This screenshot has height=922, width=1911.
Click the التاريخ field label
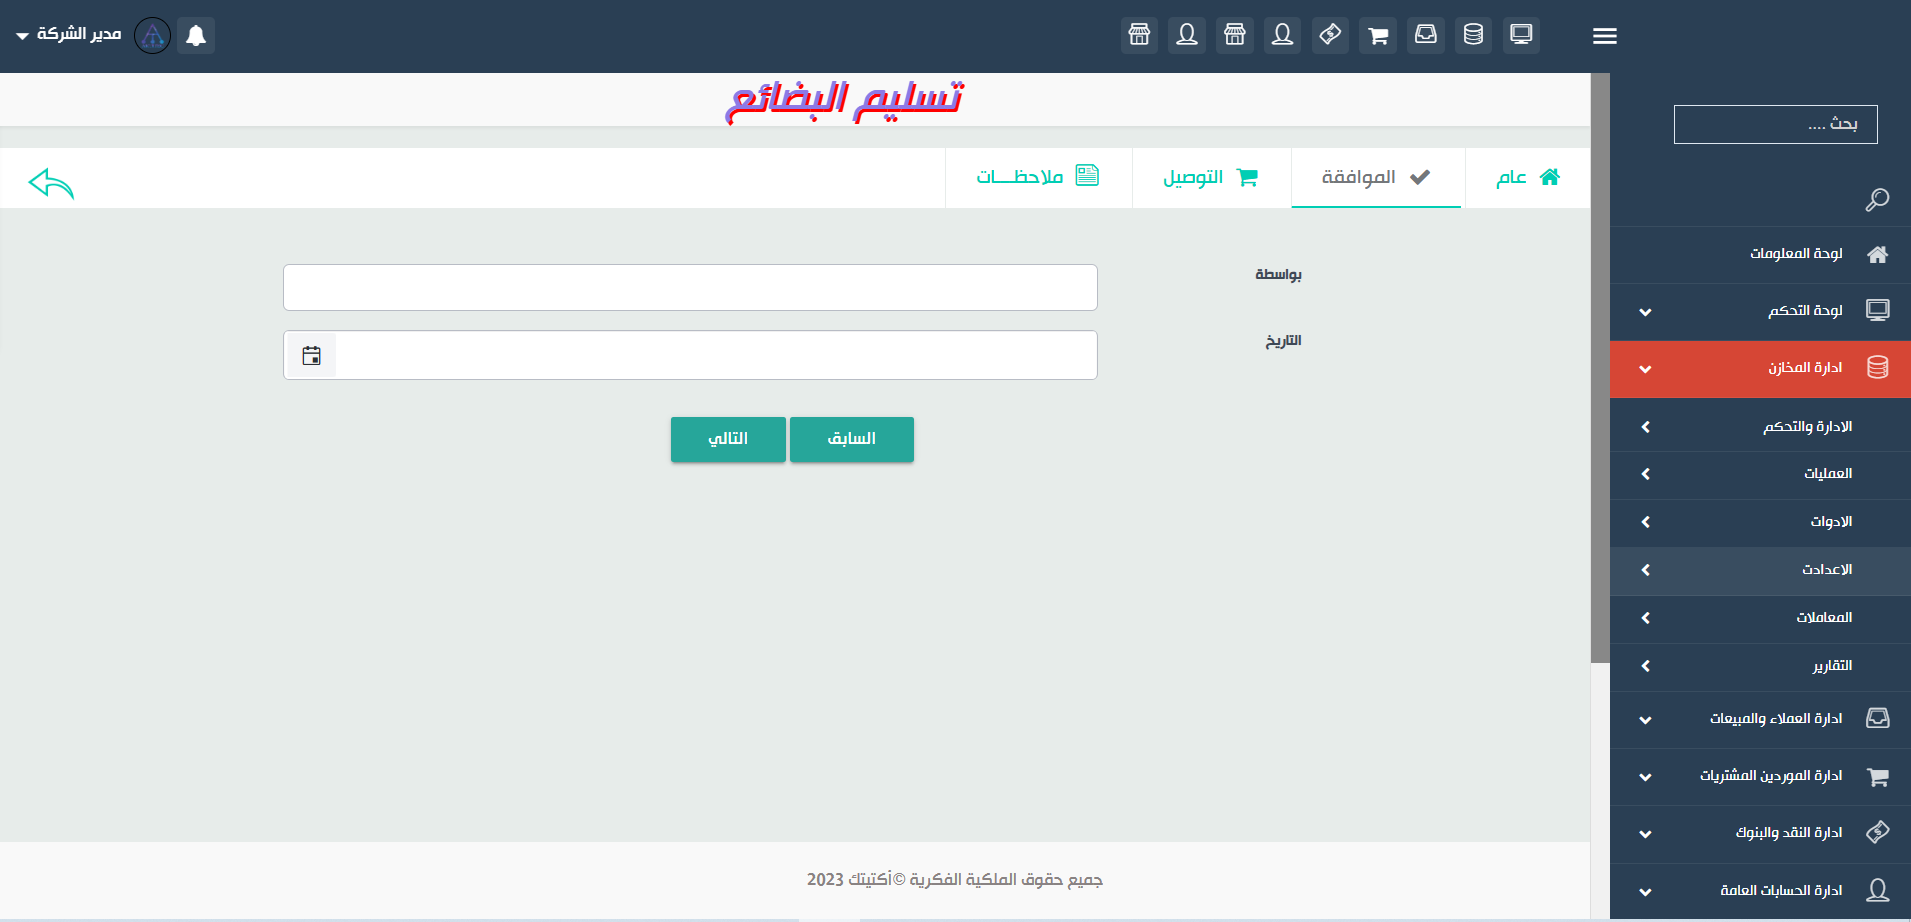(x=1283, y=341)
